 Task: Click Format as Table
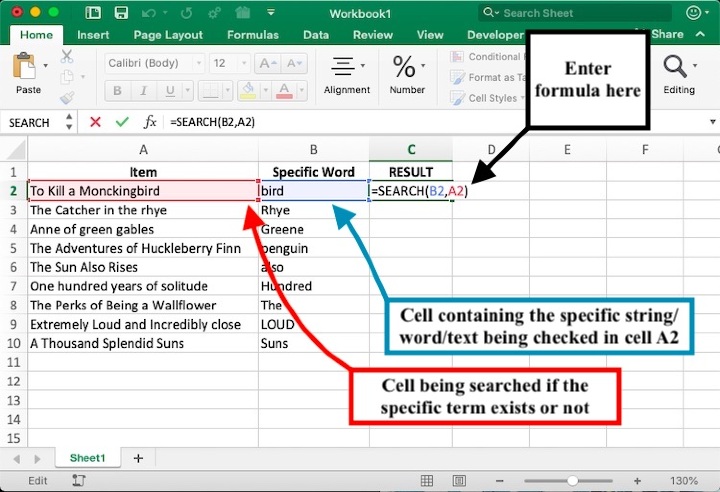coord(488,77)
